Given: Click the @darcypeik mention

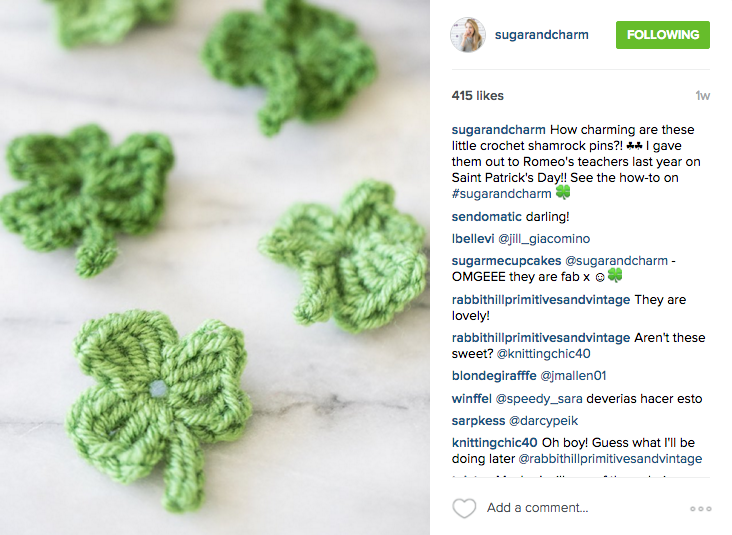Looking at the screenshot, I should point(543,421).
